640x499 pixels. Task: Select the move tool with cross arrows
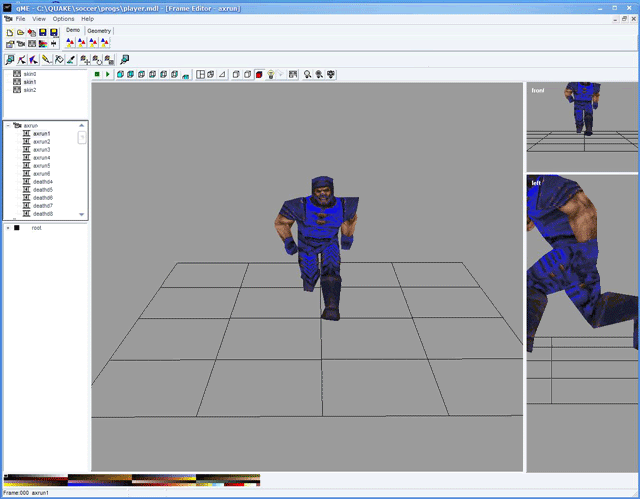click(84, 60)
